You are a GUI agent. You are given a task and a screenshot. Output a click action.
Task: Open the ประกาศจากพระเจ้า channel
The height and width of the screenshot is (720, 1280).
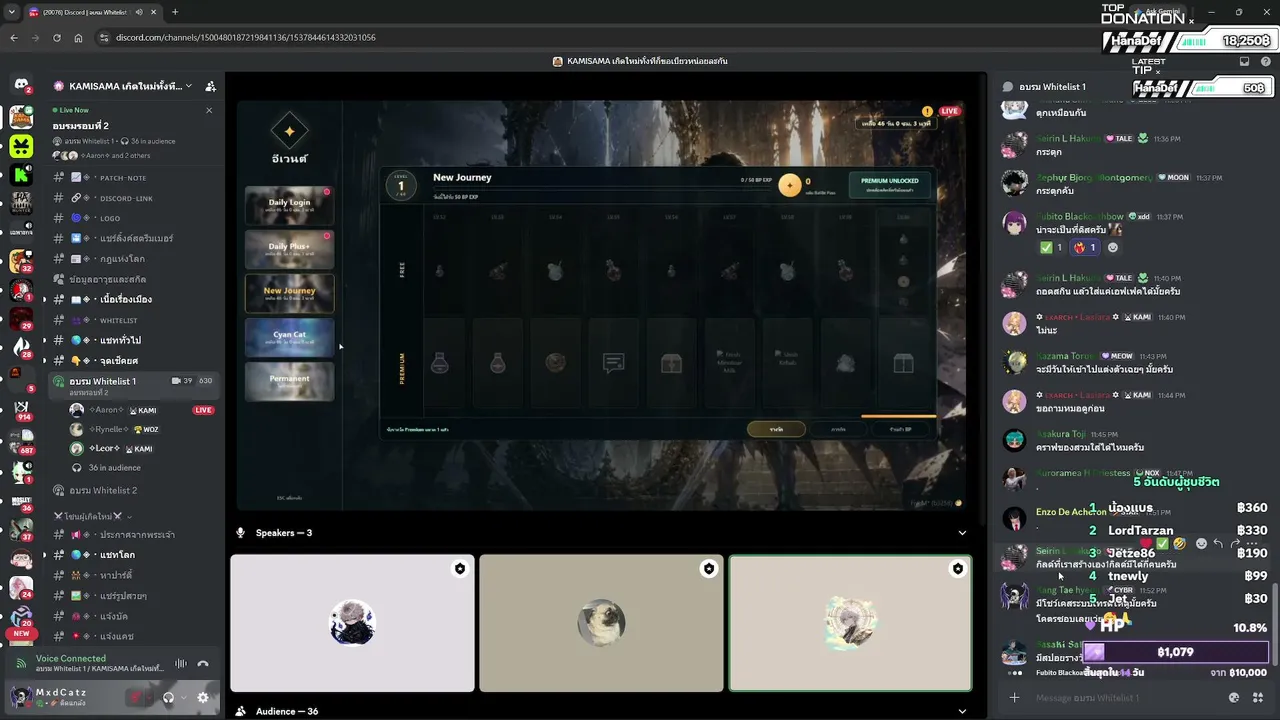[135, 535]
